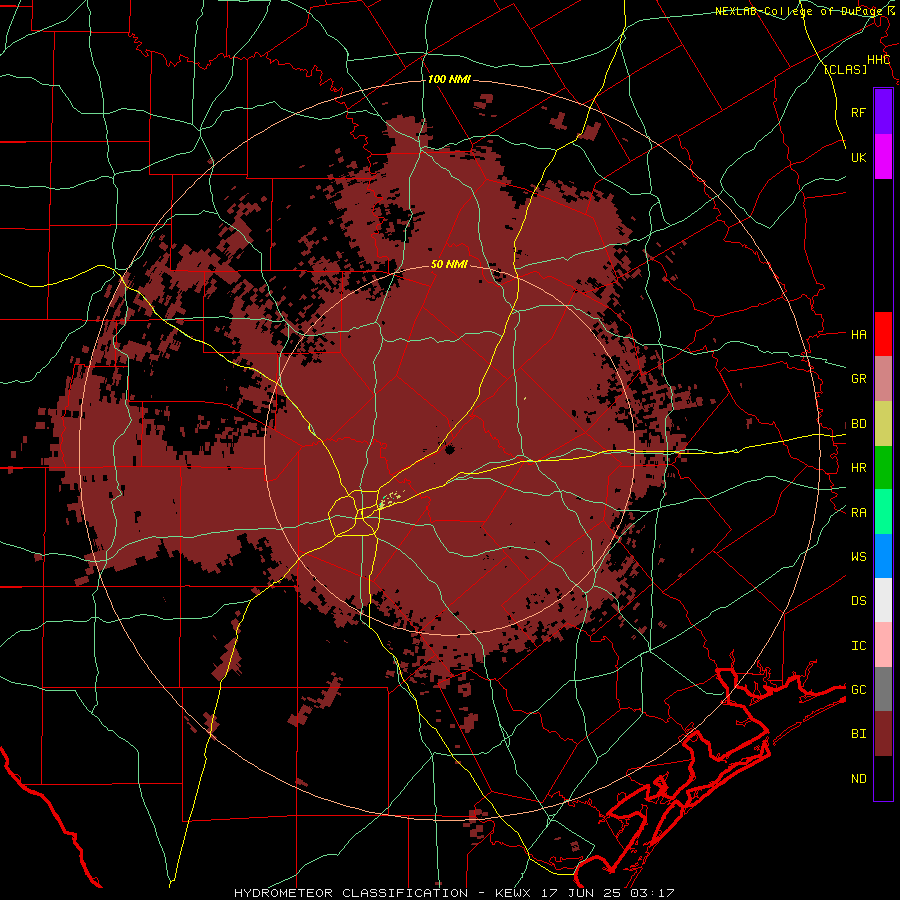
Task: Click the ND legend label
Action: click(x=858, y=779)
